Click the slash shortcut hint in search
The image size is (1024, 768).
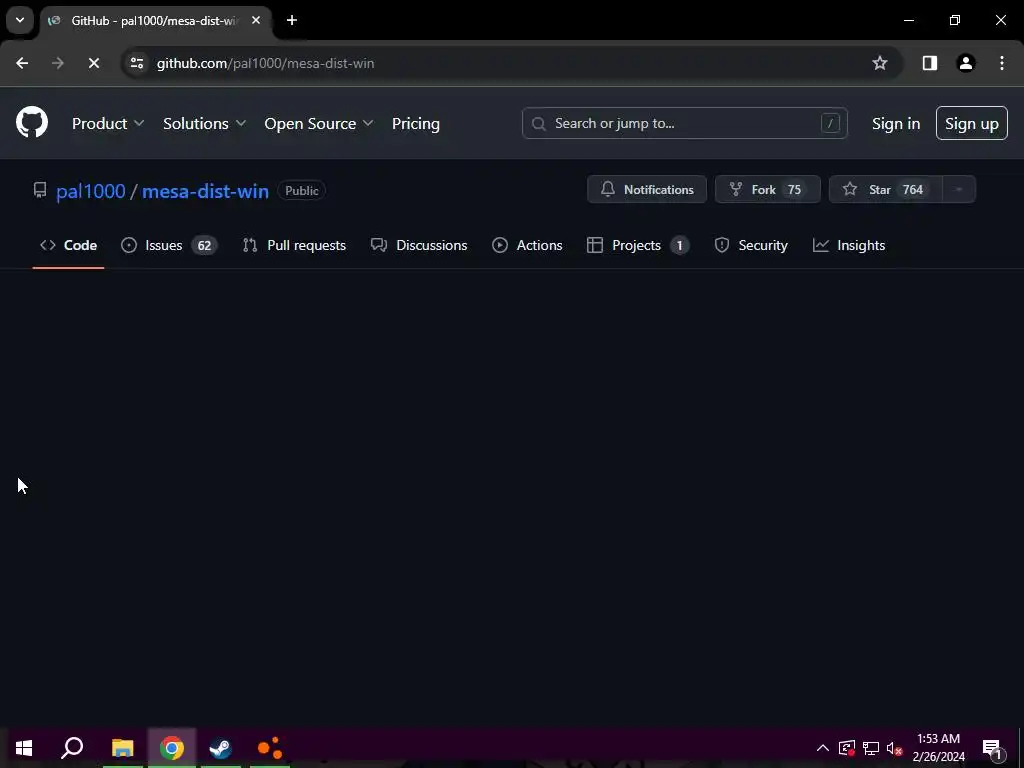coord(830,123)
